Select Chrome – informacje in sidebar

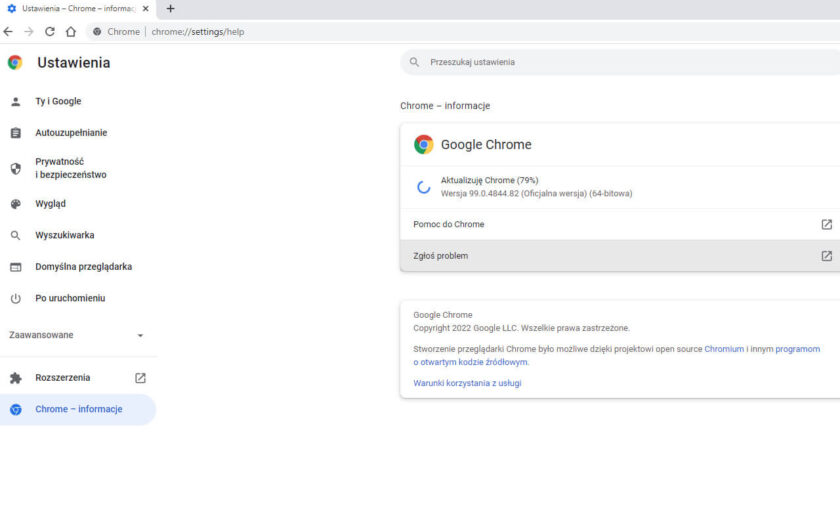[x=78, y=410]
